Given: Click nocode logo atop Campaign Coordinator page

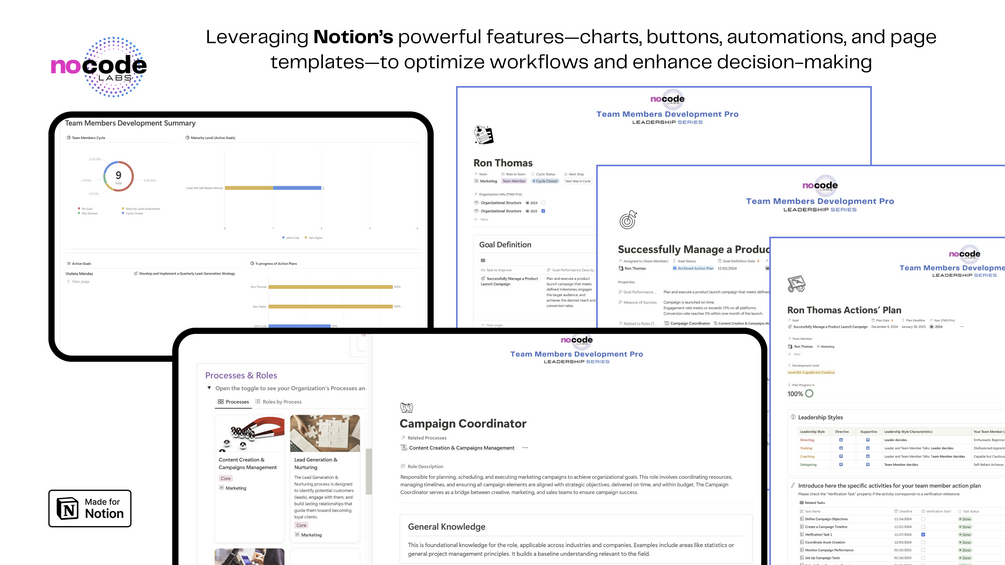Looking at the screenshot, I should click(x=577, y=340).
